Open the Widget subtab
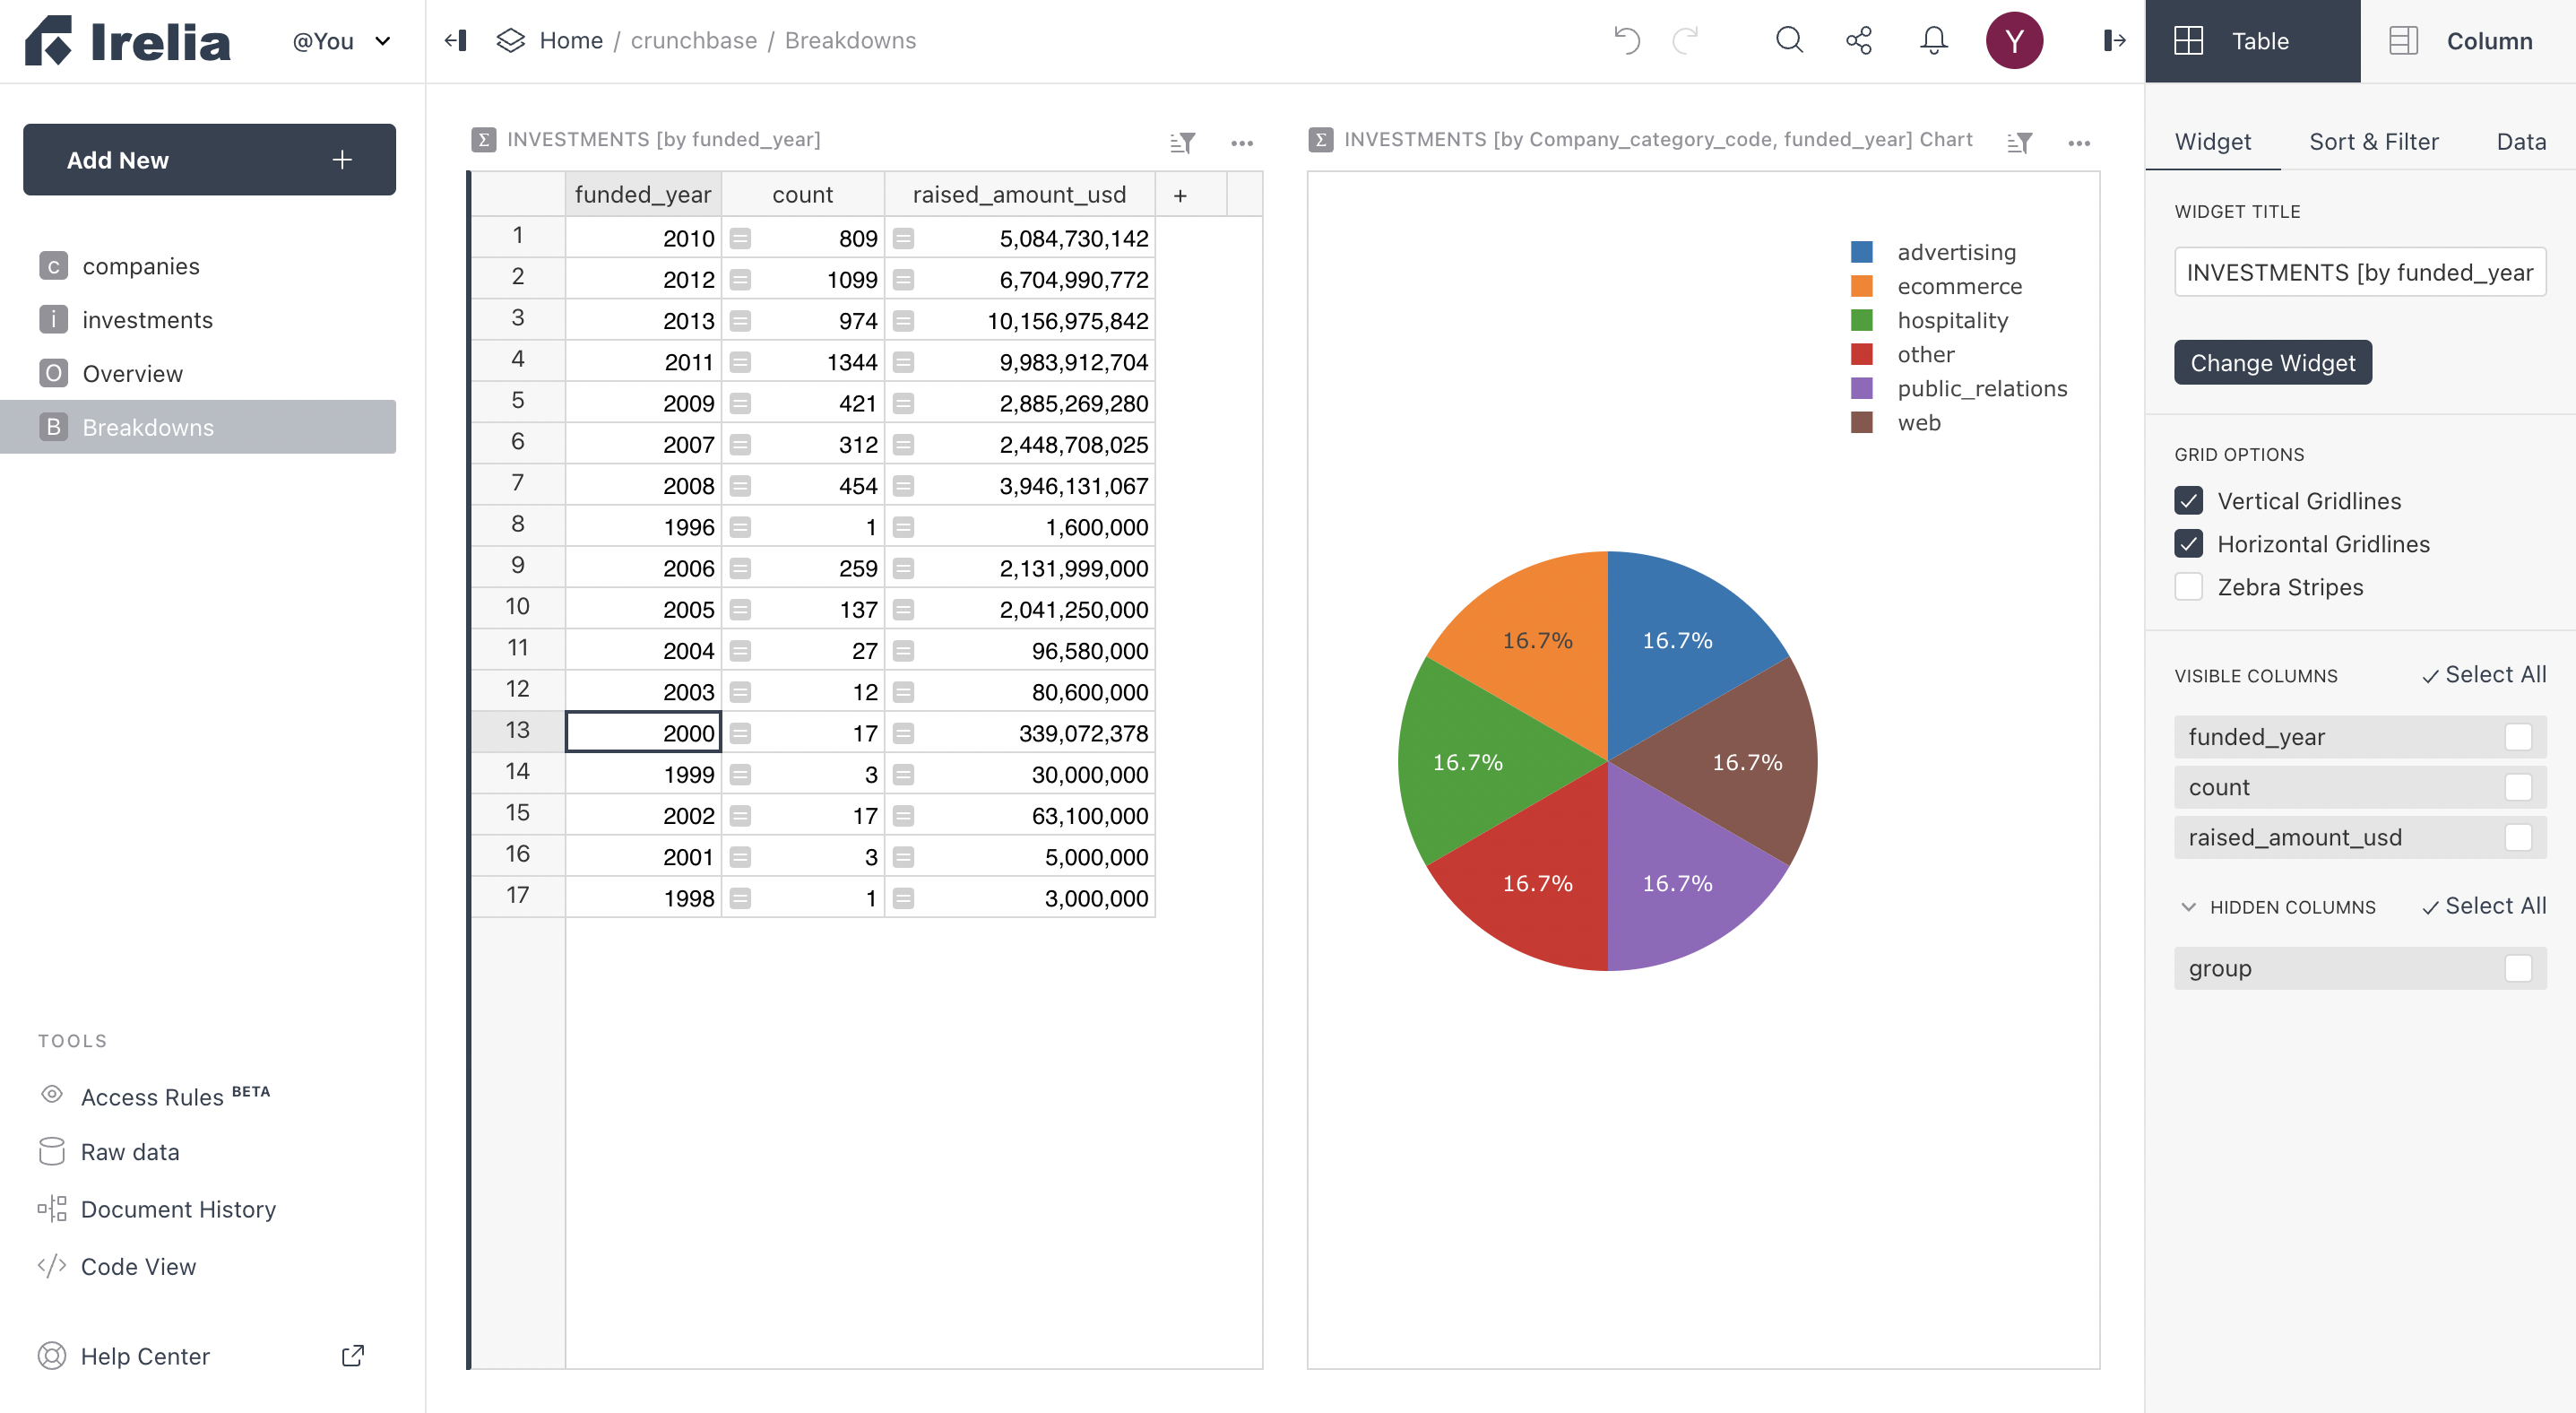The image size is (2576, 1413). click(2212, 141)
